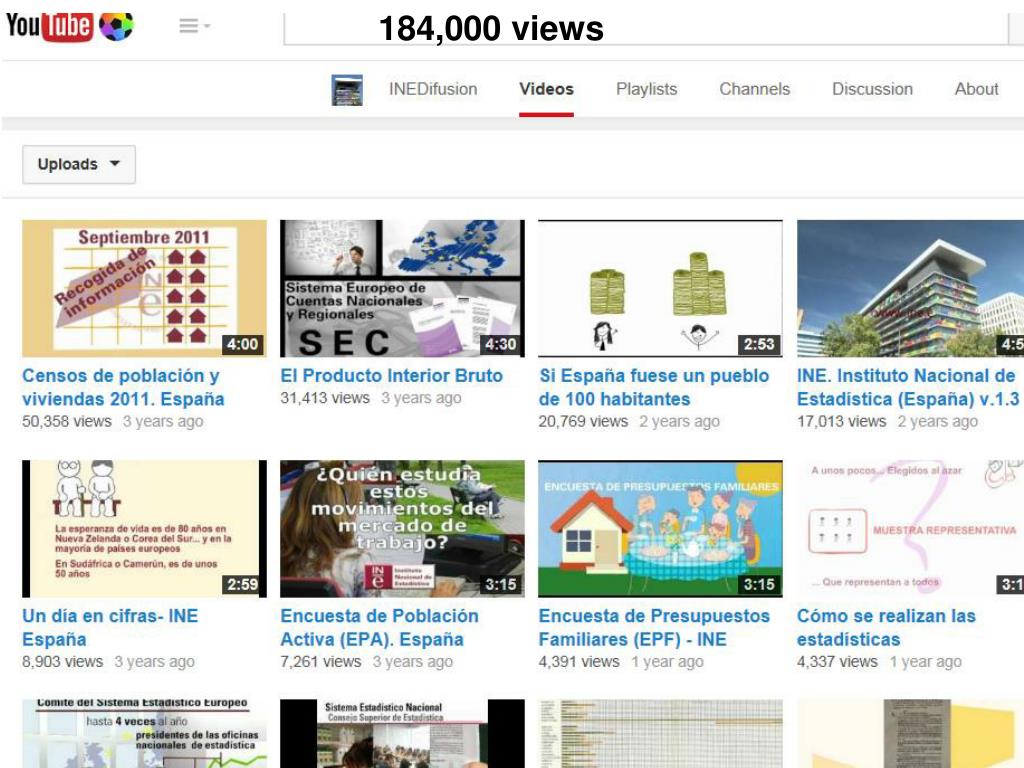Viewport: 1024px width, 768px height.
Task: Expand the Uploads dropdown
Action: tap(79, 164)
